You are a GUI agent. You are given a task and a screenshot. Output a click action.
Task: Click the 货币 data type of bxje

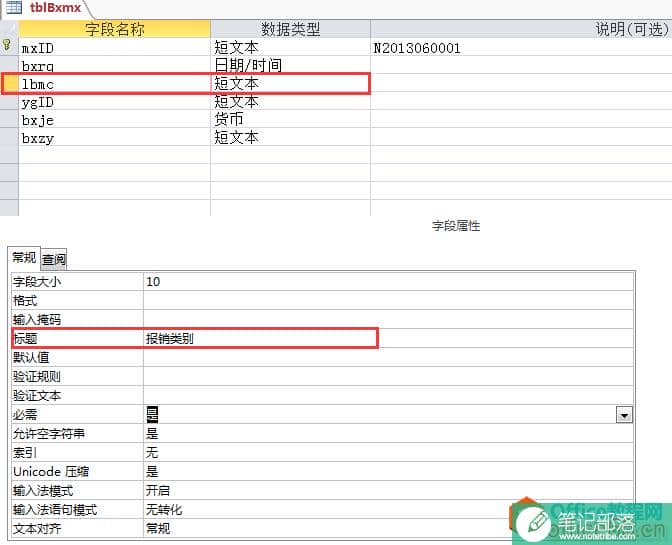click(290, 120)
